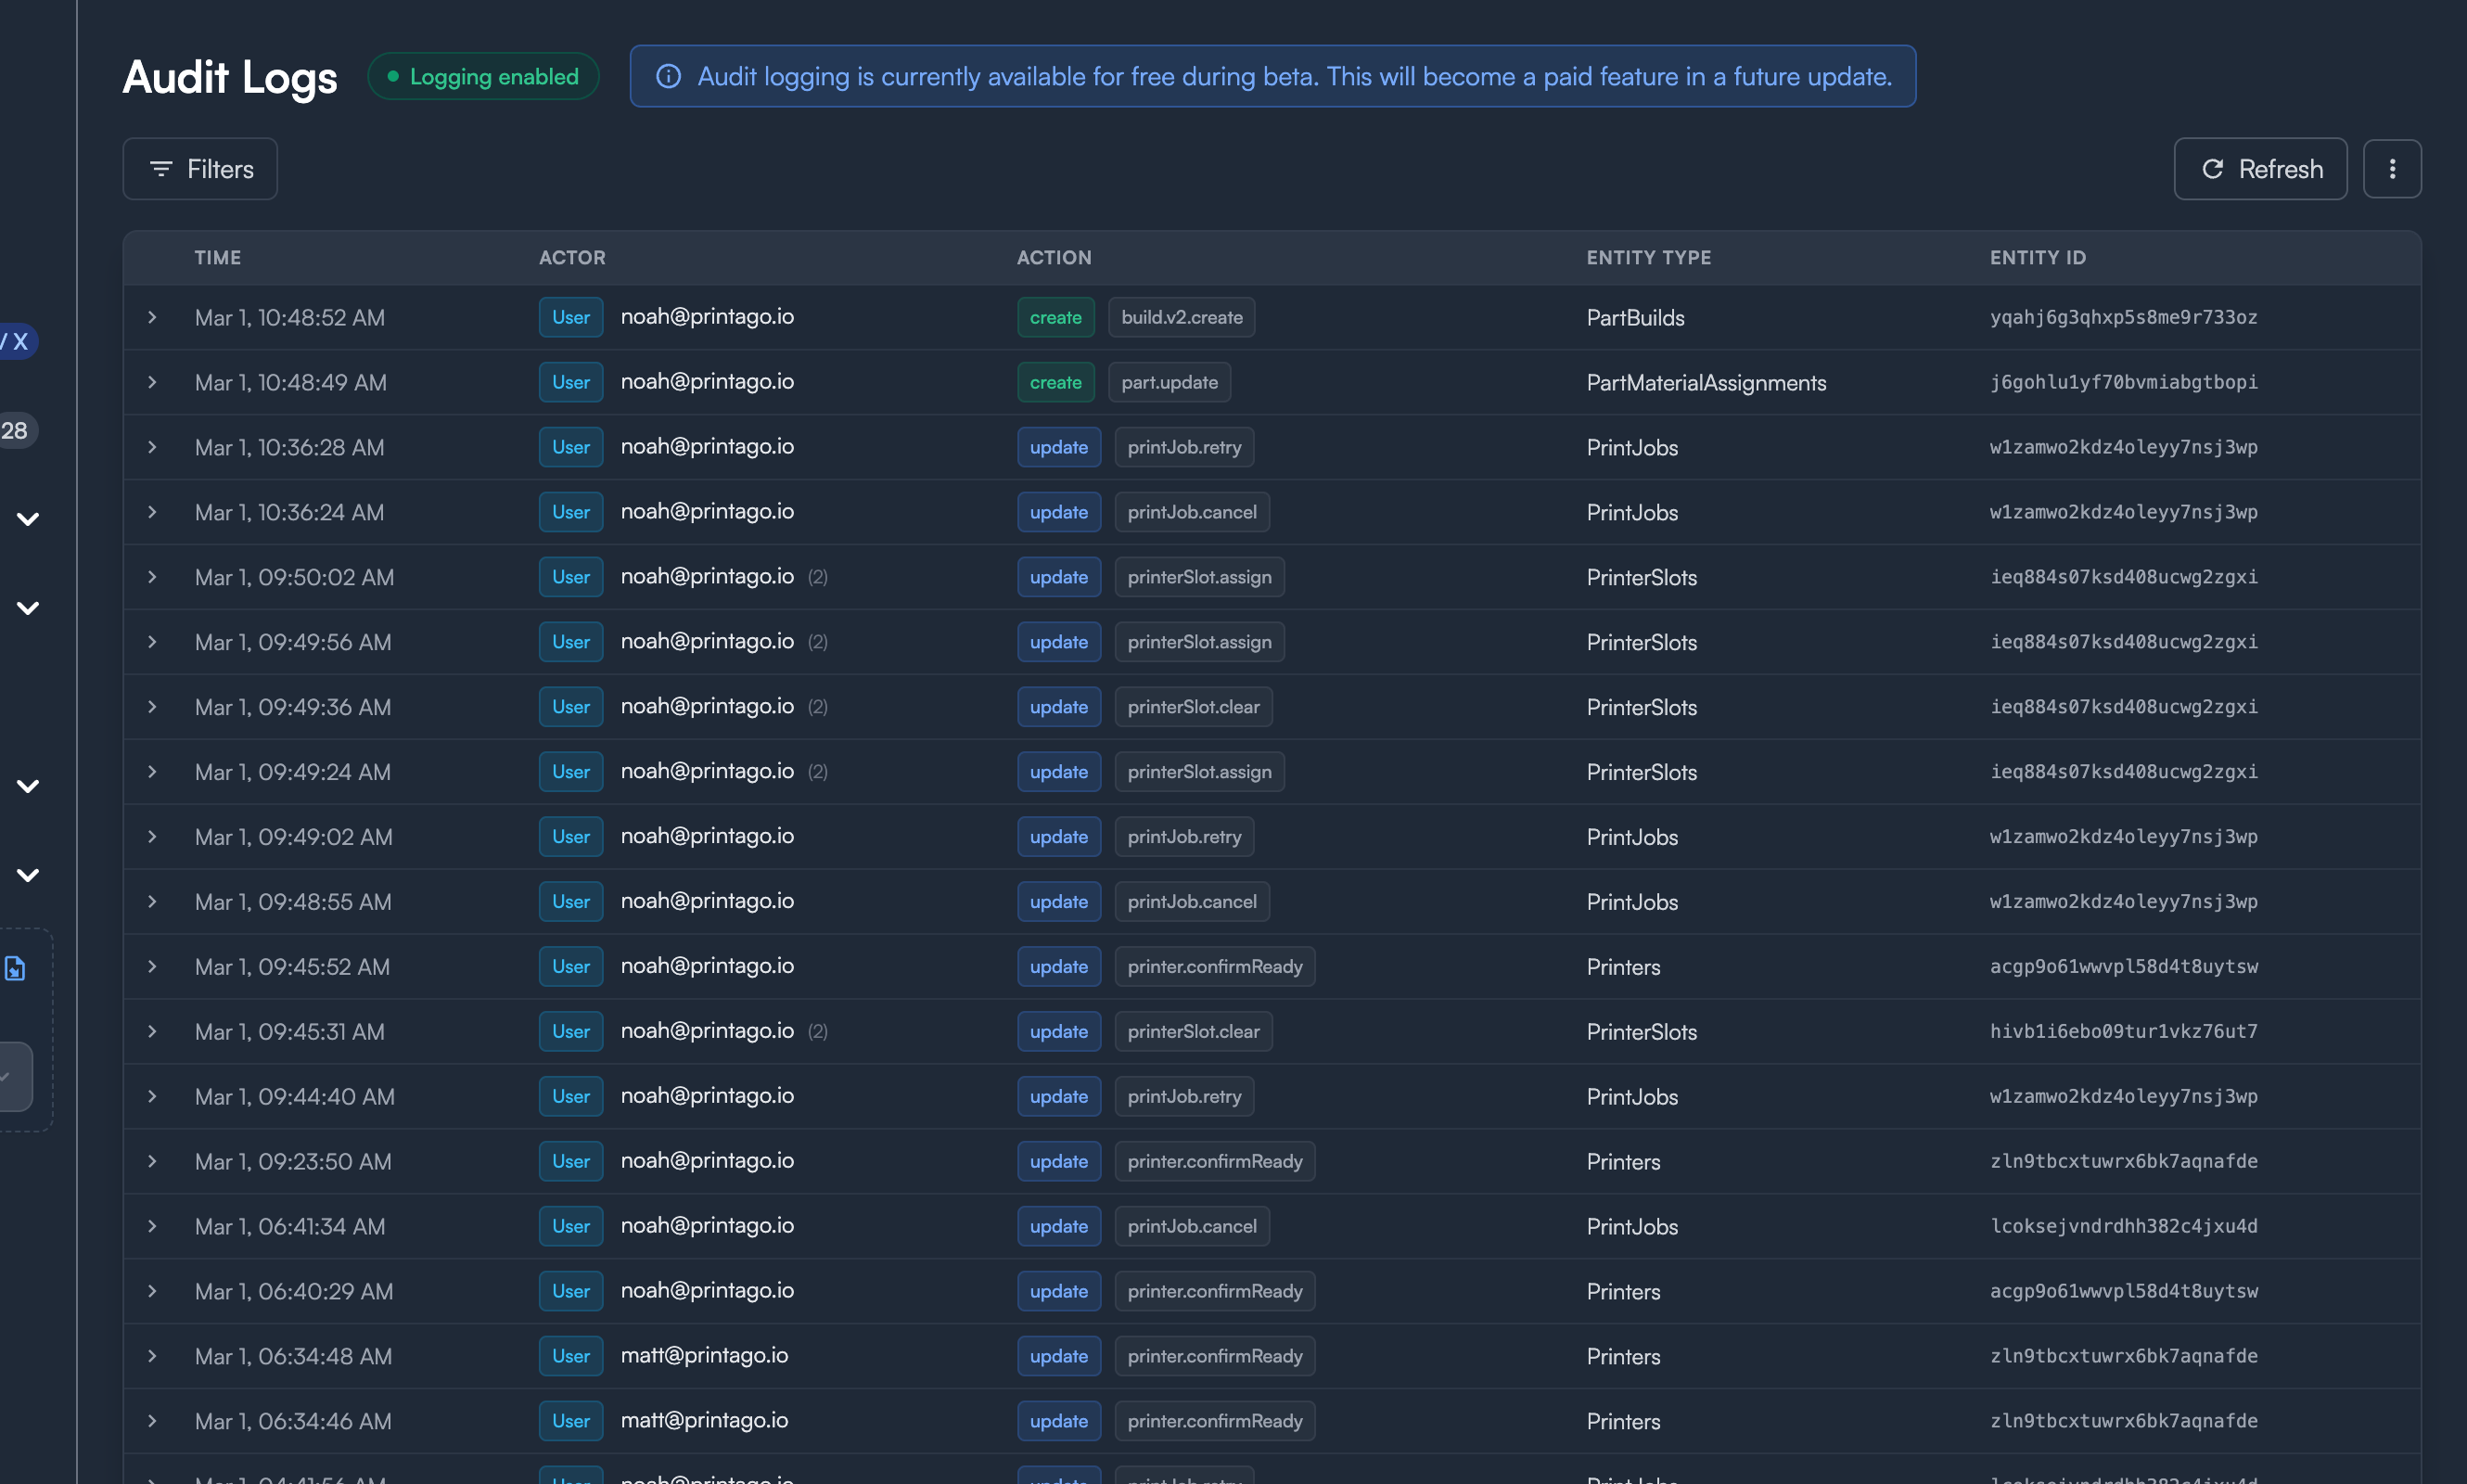
Task: Select entity ID yqahj6g3qhxp5s8me9r733oz
Action: point(2122,317)
